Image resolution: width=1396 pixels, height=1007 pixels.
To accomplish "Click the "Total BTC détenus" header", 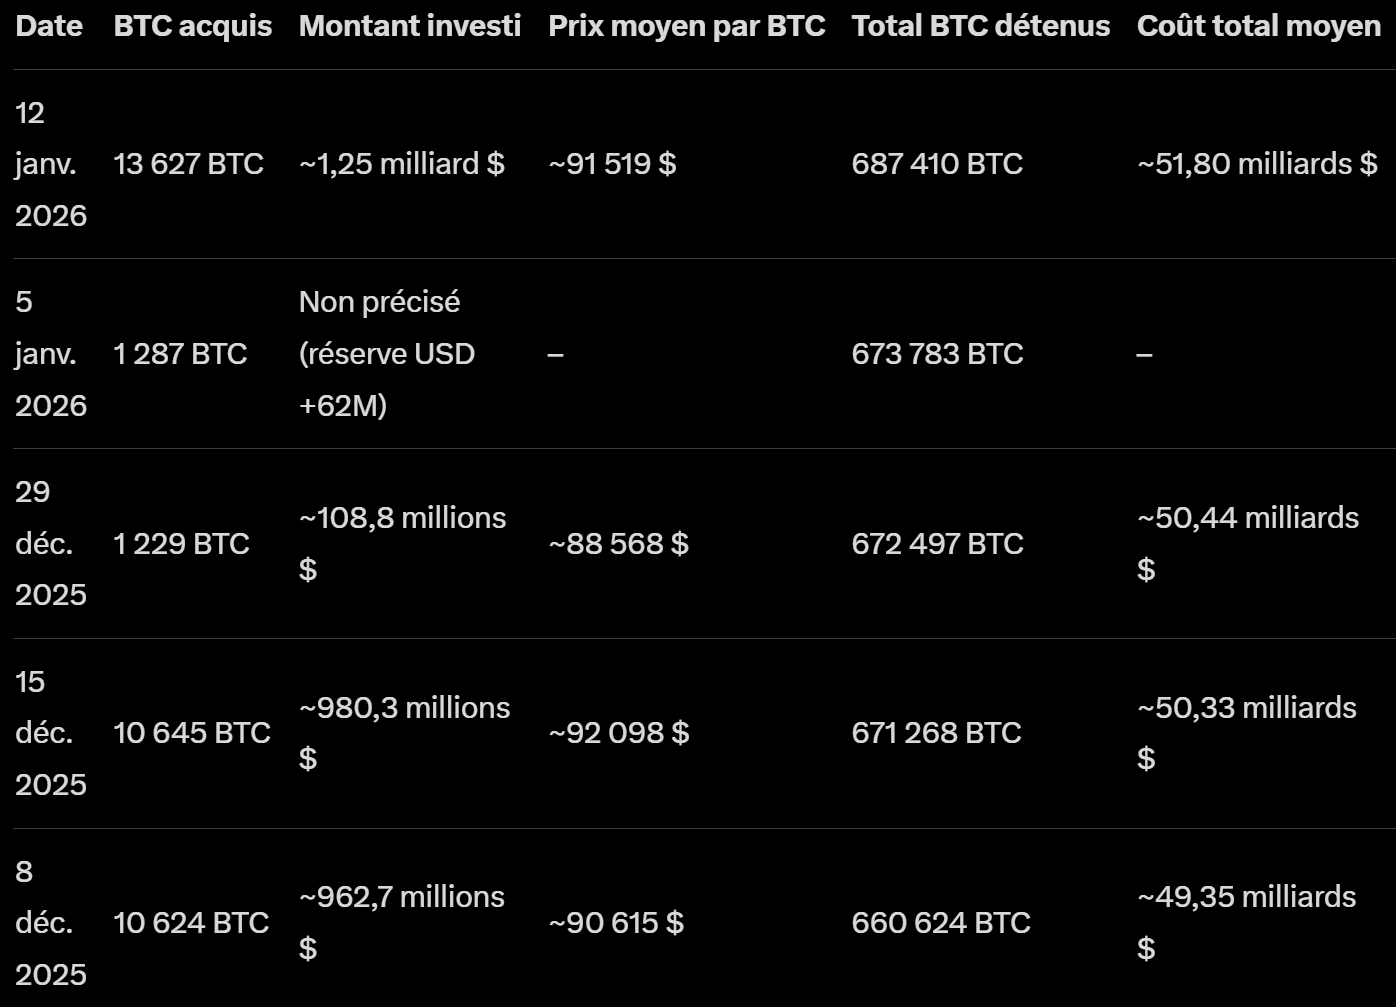I will pos(981,26).
